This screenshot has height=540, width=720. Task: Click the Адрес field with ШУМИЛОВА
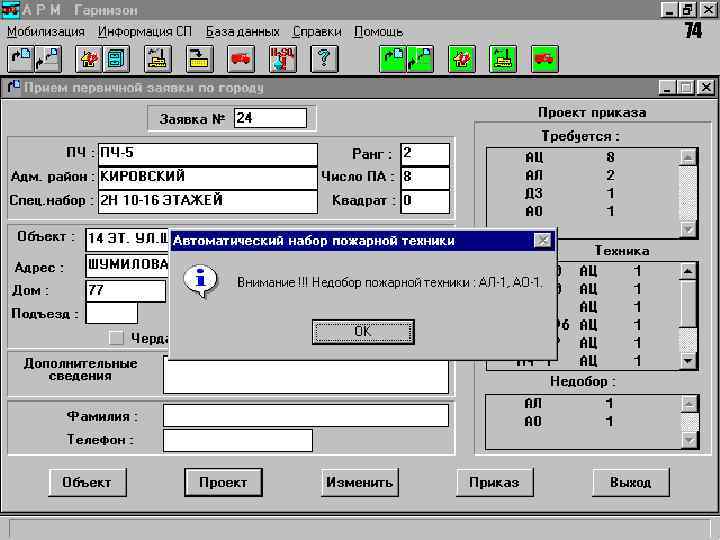coord(128,265)
